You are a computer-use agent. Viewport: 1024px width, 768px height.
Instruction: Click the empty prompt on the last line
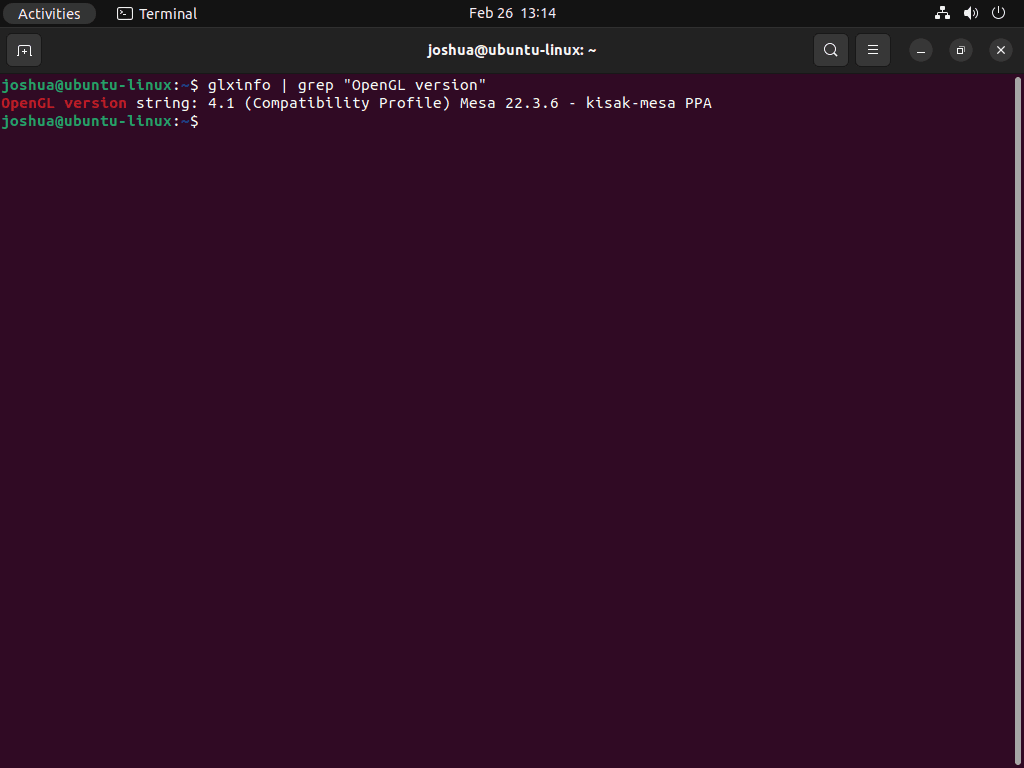click(x=100, y=121)
